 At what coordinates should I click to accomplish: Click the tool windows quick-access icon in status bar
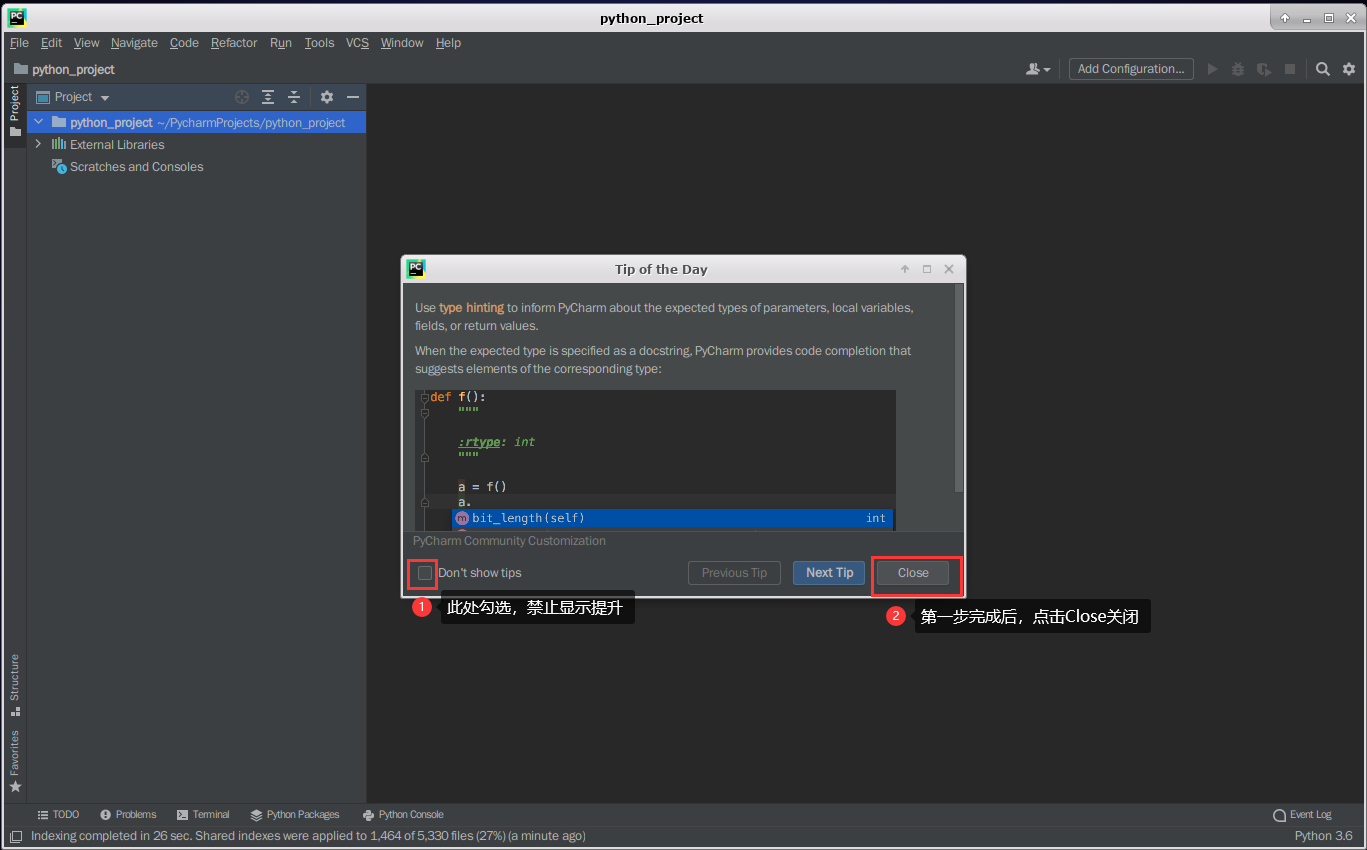pyautogui.click(x=15, y=836)
